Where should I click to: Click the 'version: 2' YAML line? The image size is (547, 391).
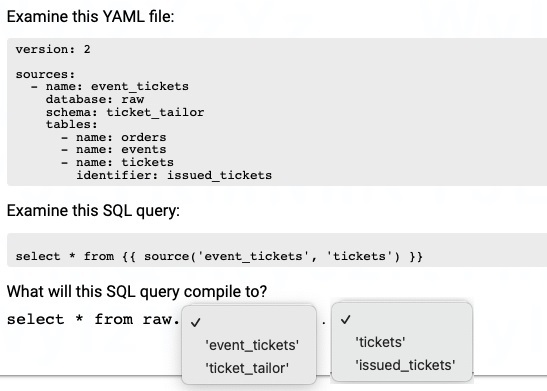[x=53, y=49]
